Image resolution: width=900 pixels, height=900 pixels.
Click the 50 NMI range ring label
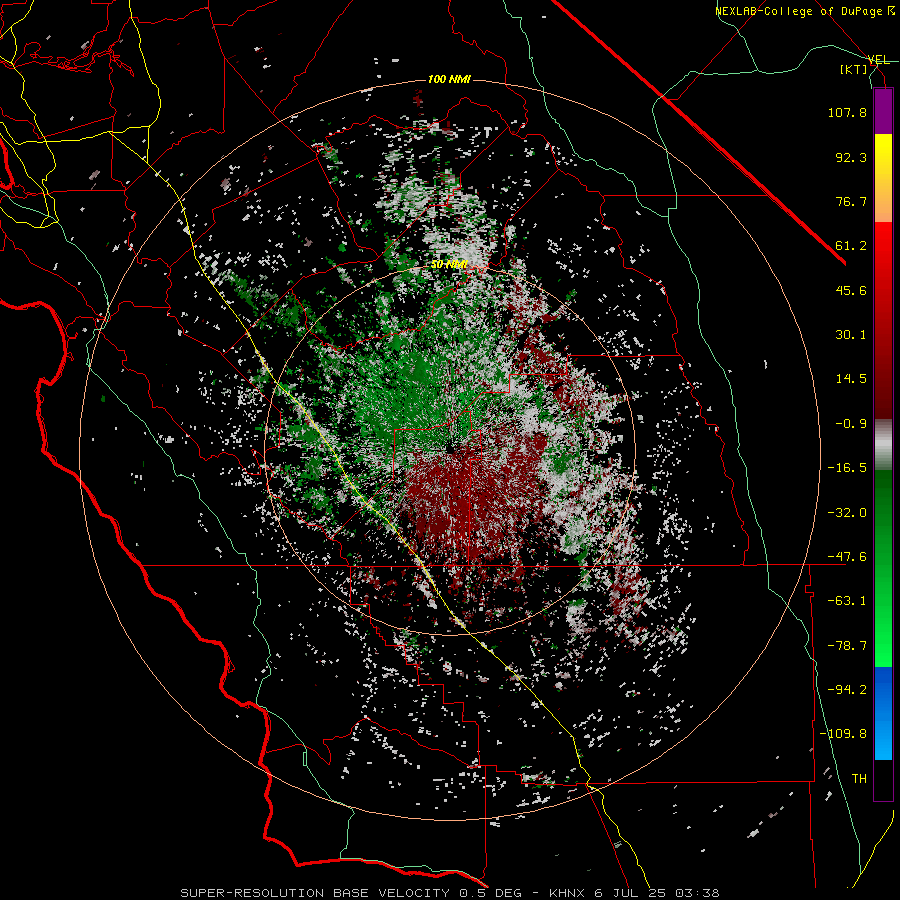pyautogui.click(x=449, y=264)
